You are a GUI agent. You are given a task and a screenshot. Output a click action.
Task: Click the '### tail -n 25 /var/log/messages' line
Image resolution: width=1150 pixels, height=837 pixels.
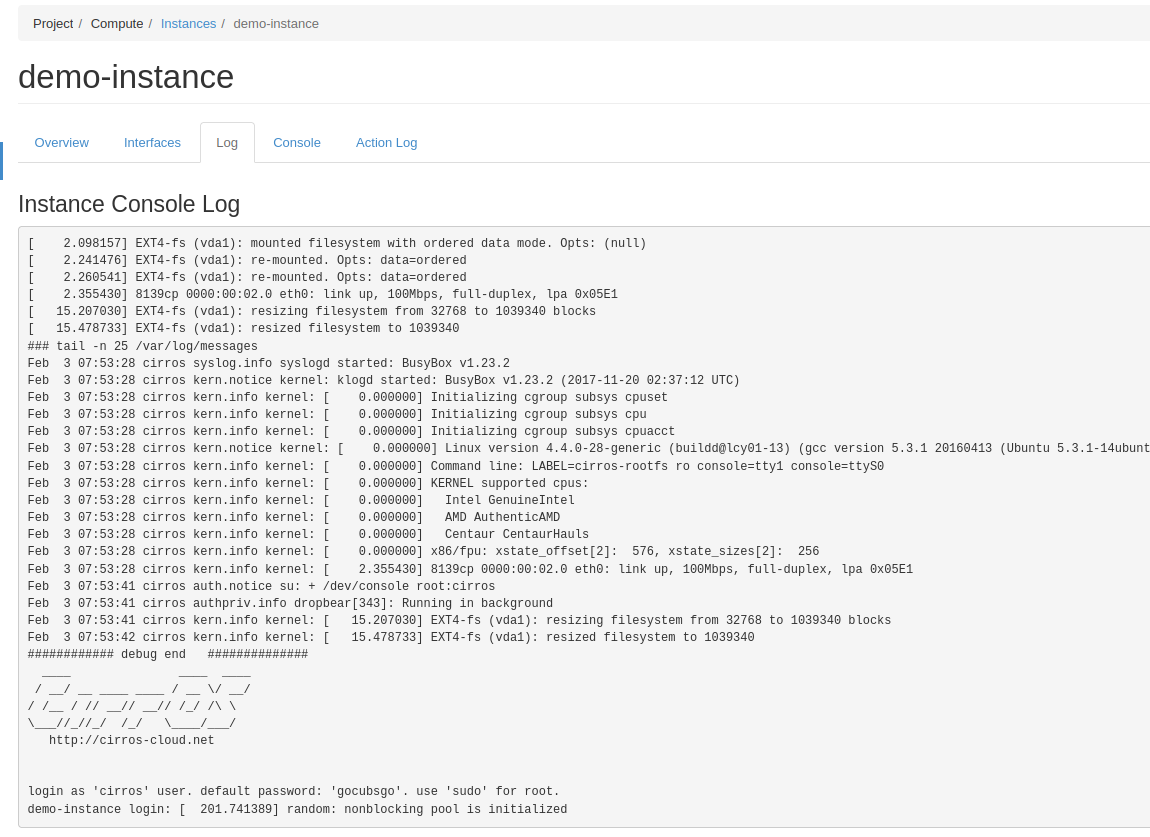coord(143,346)
